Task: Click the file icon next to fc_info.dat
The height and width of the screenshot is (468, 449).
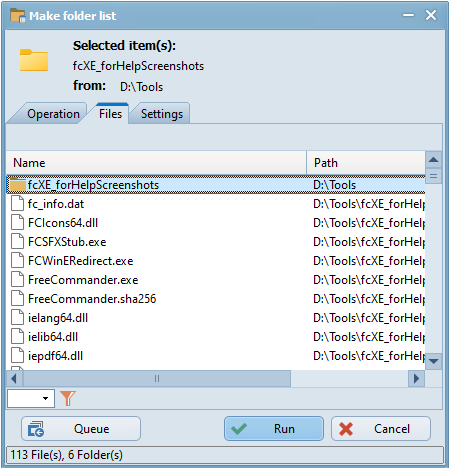Action: tap(18, 203)
